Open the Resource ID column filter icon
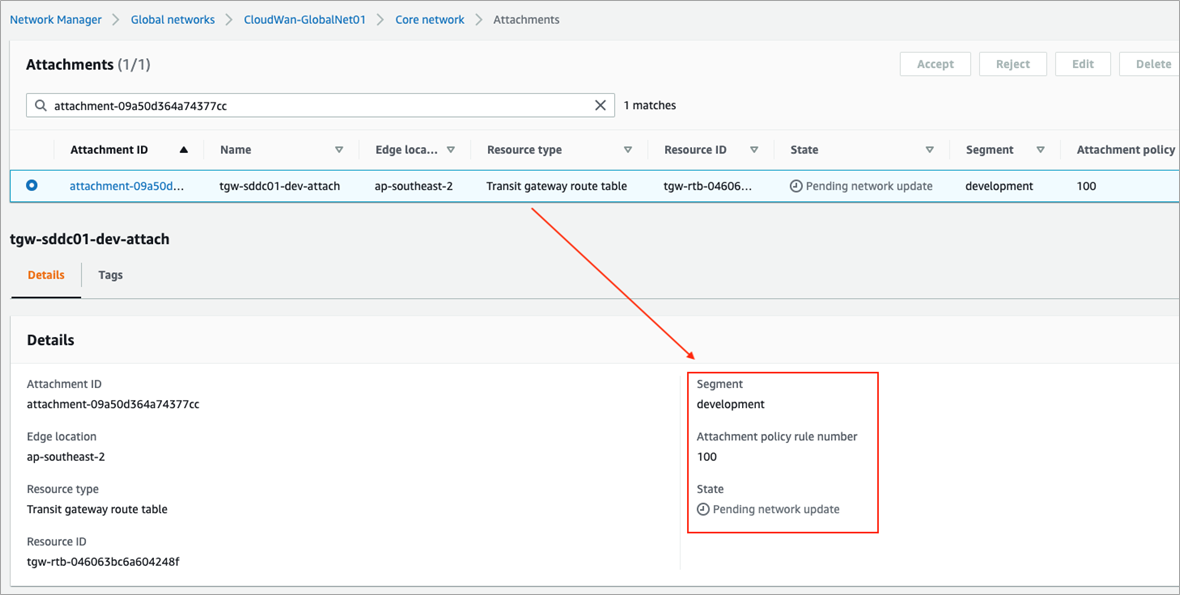1180x595 pixels. 756,149
